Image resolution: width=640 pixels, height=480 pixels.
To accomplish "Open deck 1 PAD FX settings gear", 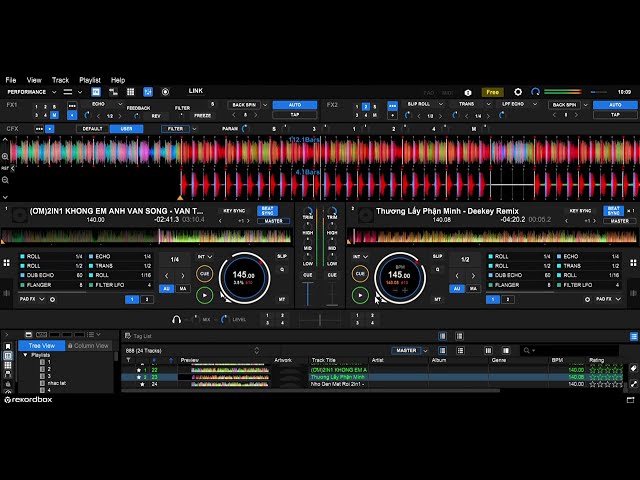I will coord(52,300).
